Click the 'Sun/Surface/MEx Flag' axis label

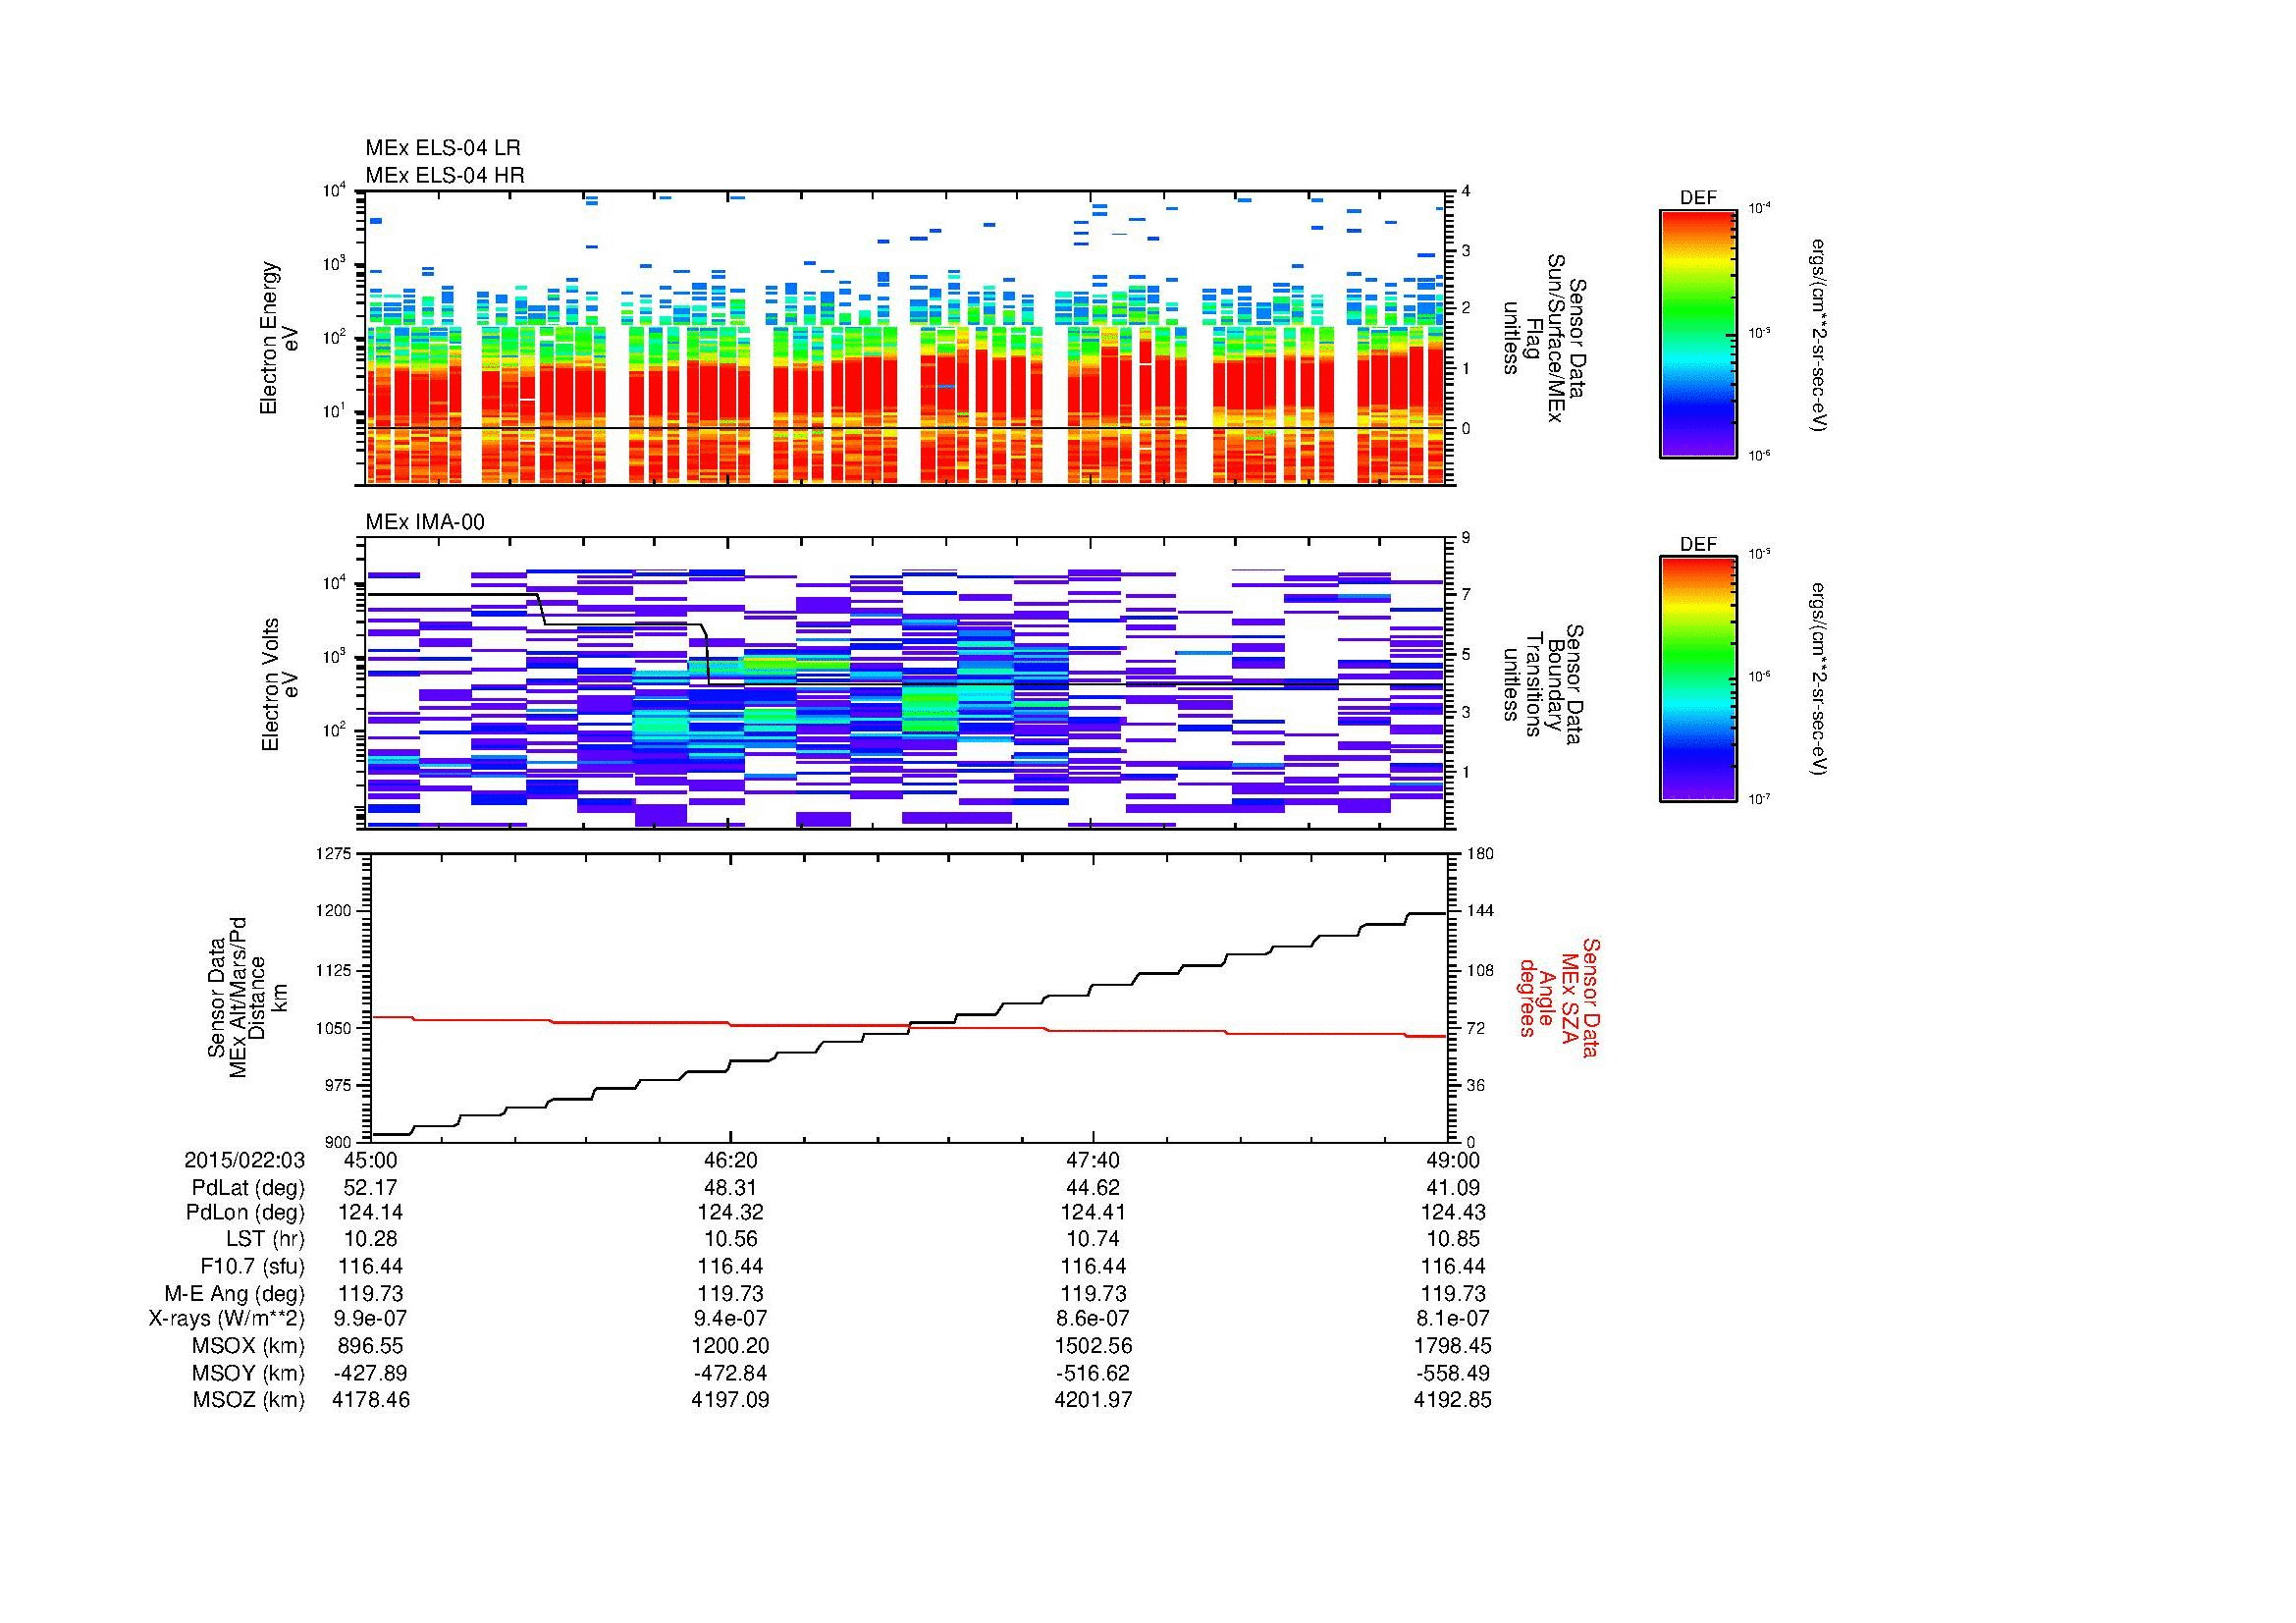[1544, 338]
